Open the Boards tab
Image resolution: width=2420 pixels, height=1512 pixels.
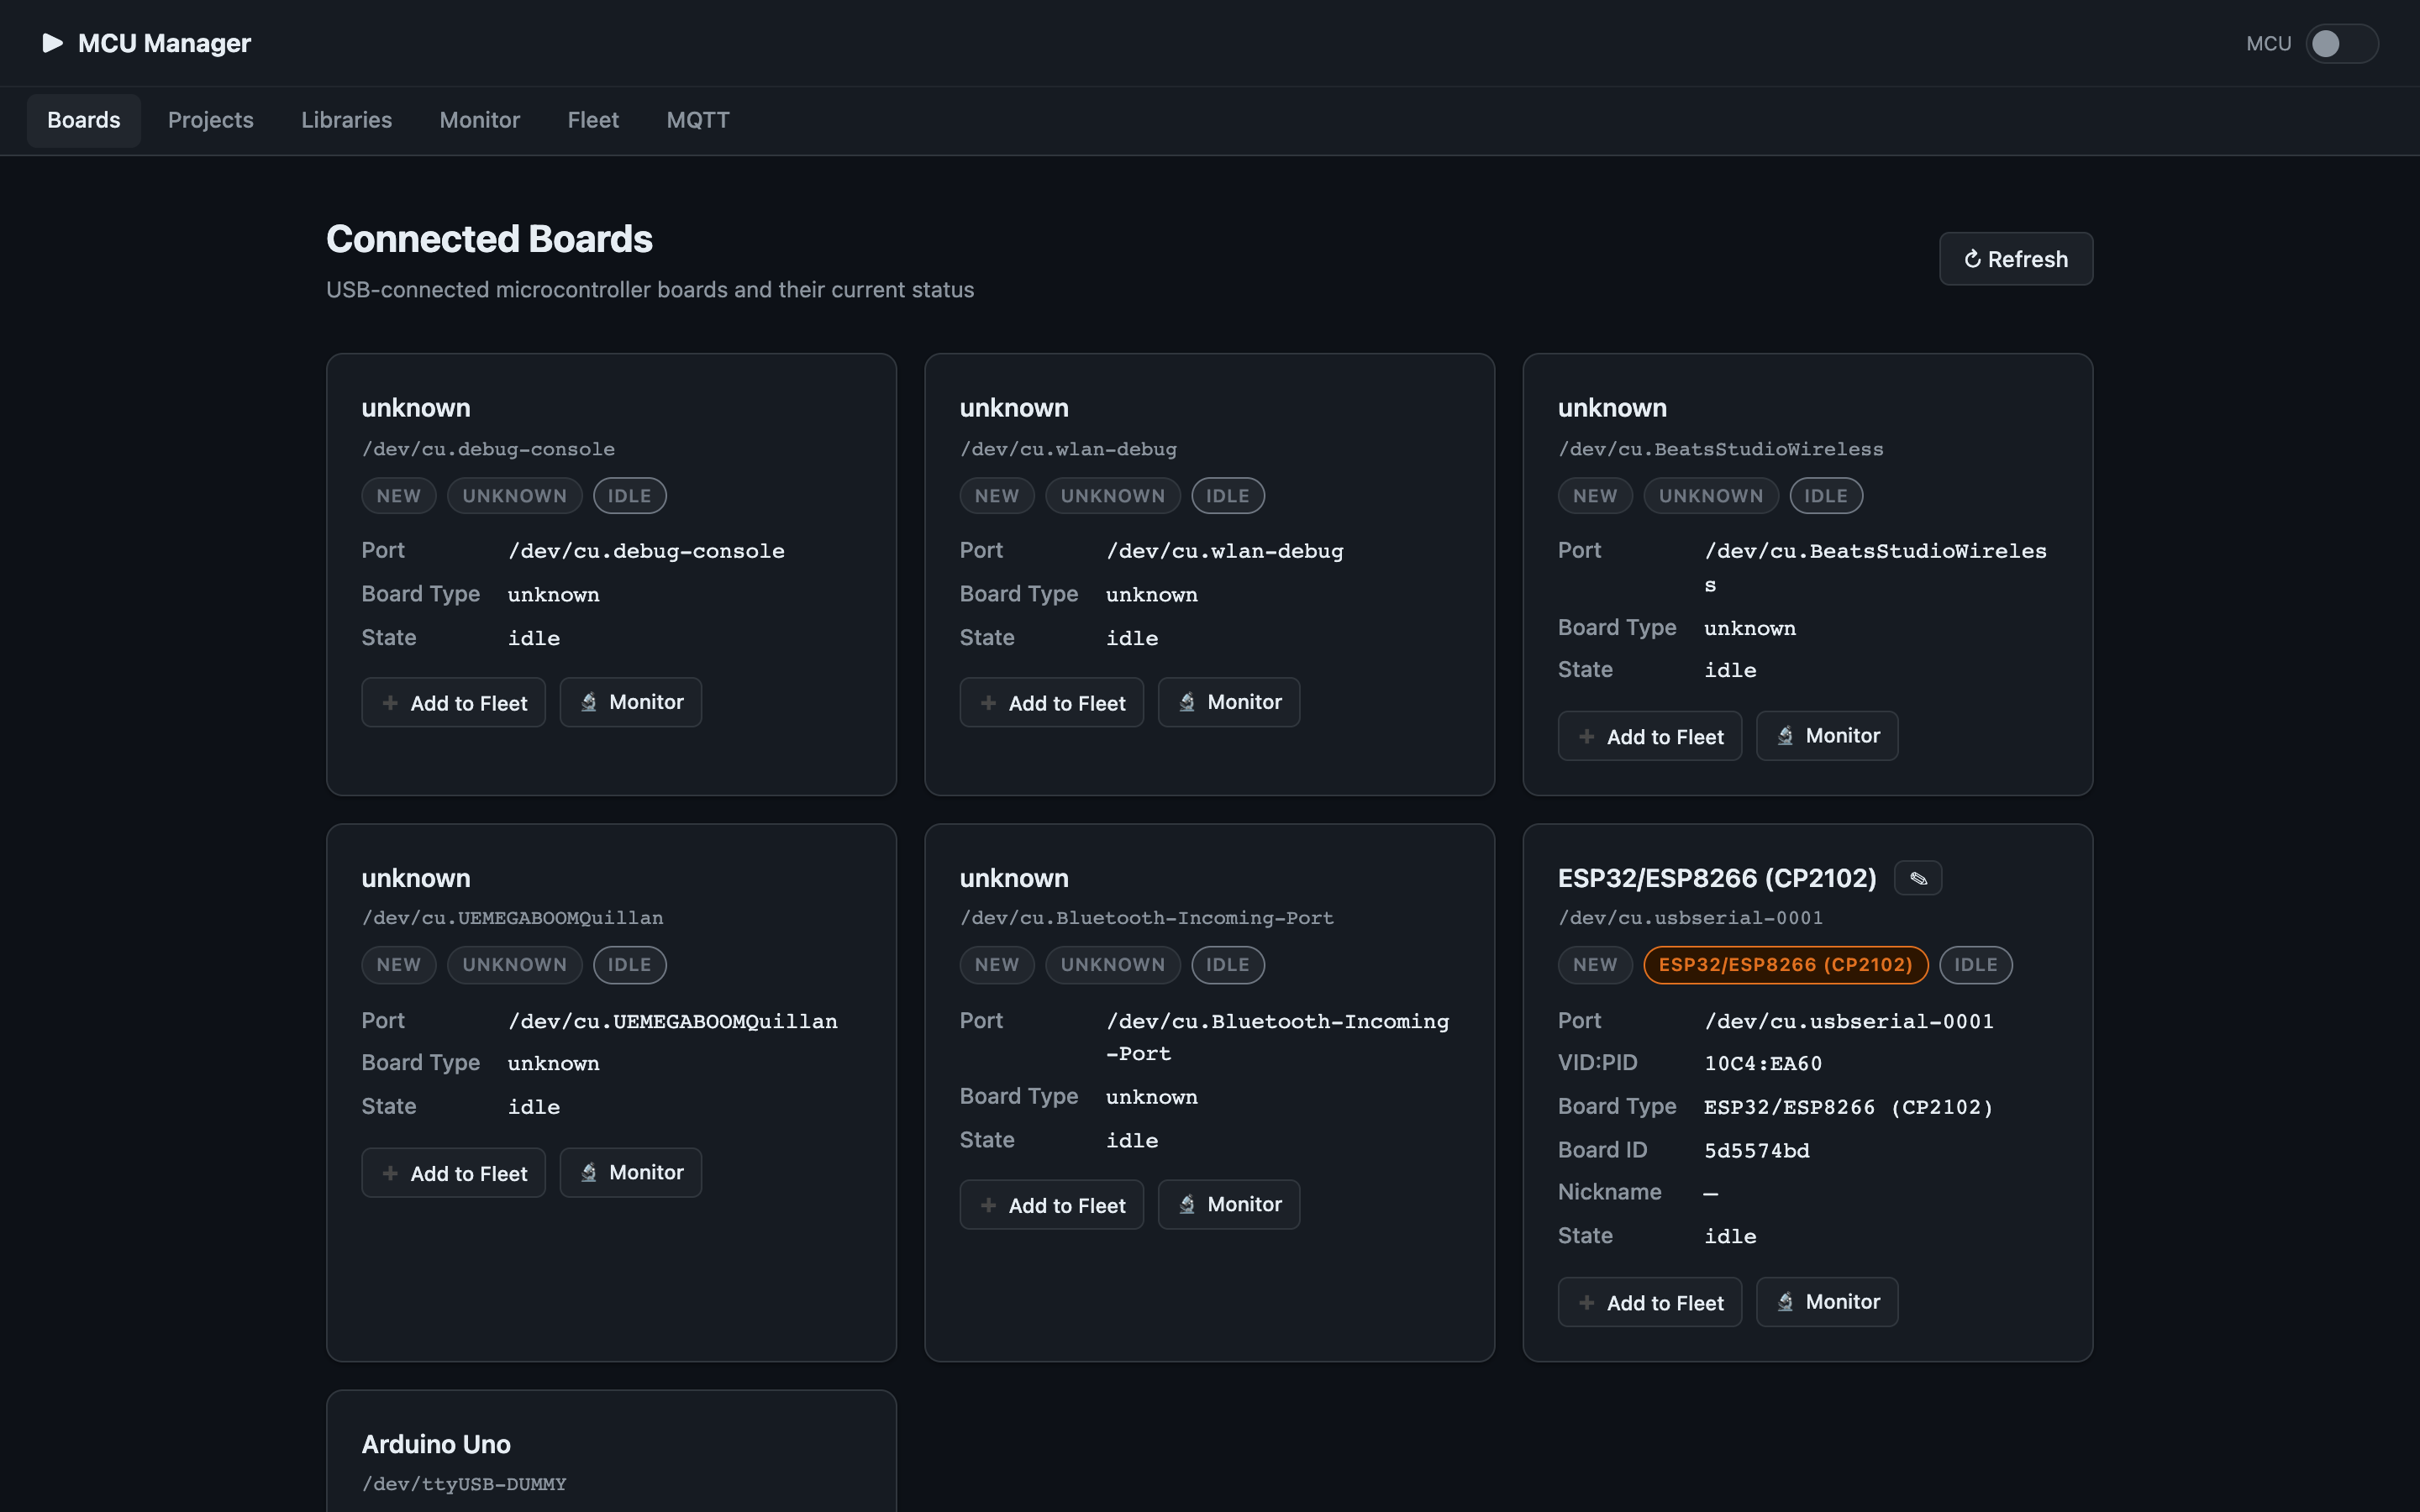point(84,121)
